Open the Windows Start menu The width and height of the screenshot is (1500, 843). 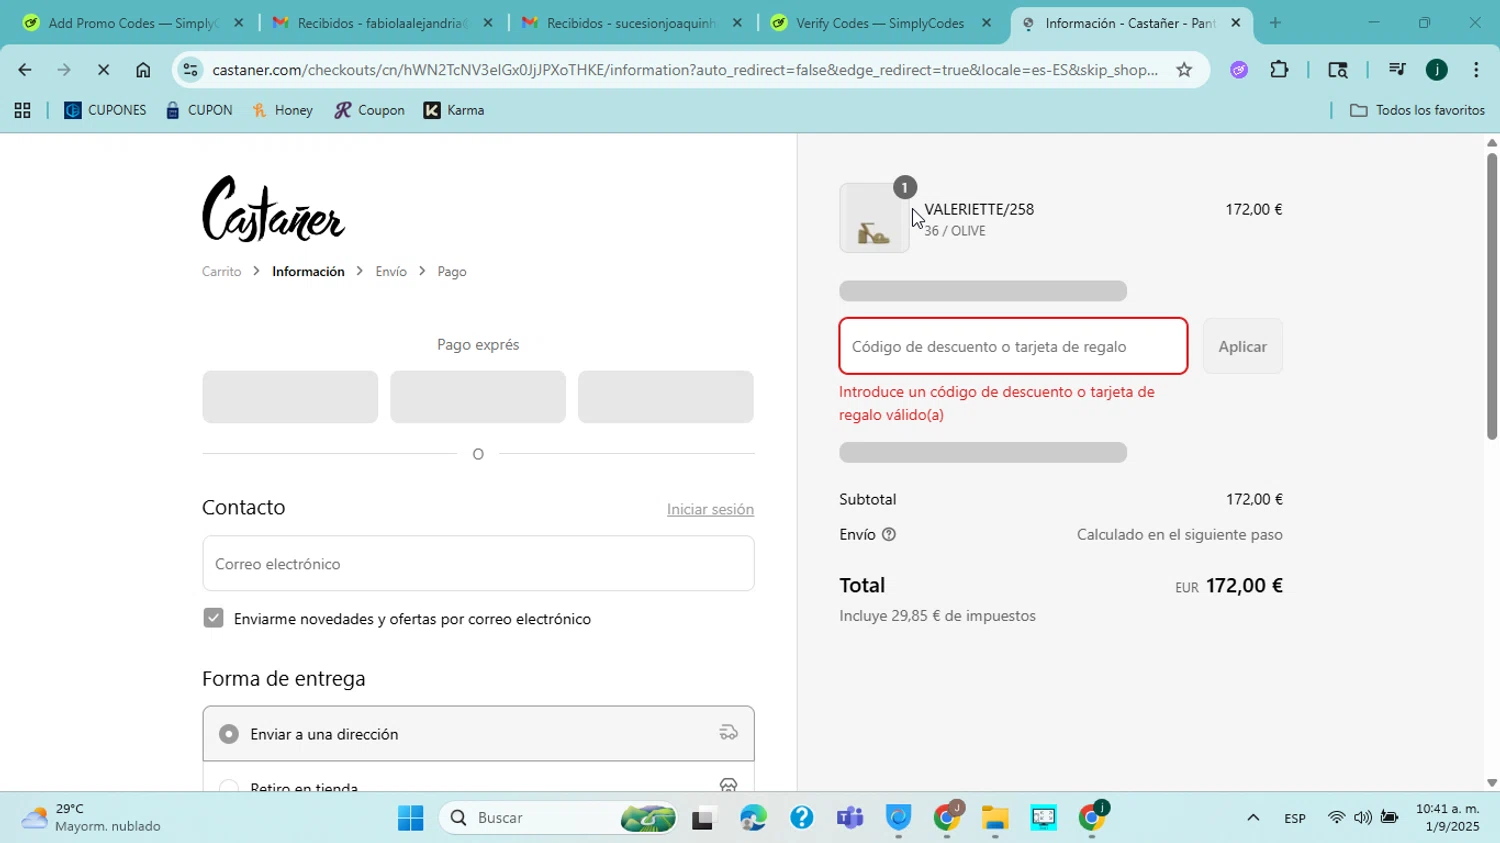(x=410, y=818)
